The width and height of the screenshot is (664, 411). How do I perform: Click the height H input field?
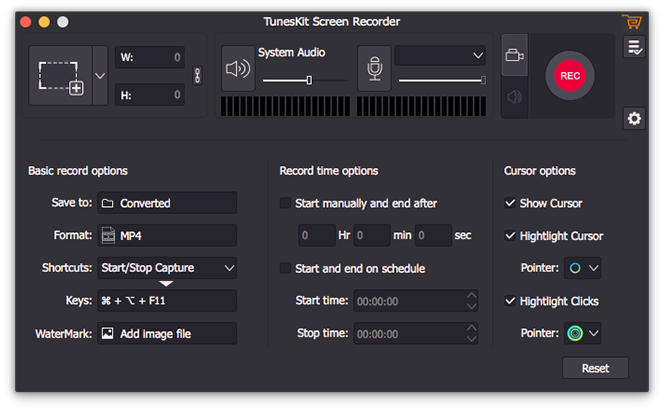(x=149, y=95)
